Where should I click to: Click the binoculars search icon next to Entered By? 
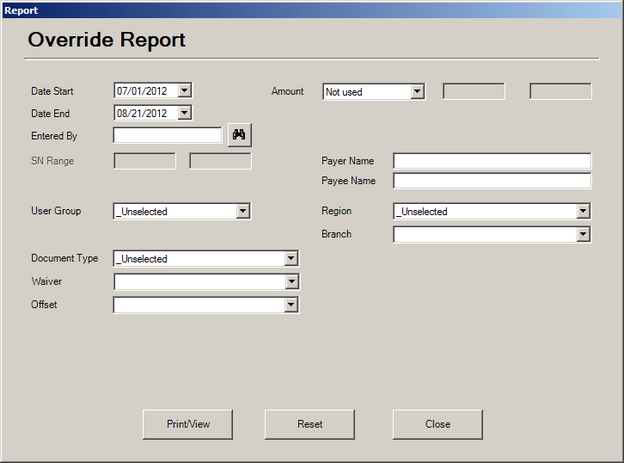tap(240, 135)
